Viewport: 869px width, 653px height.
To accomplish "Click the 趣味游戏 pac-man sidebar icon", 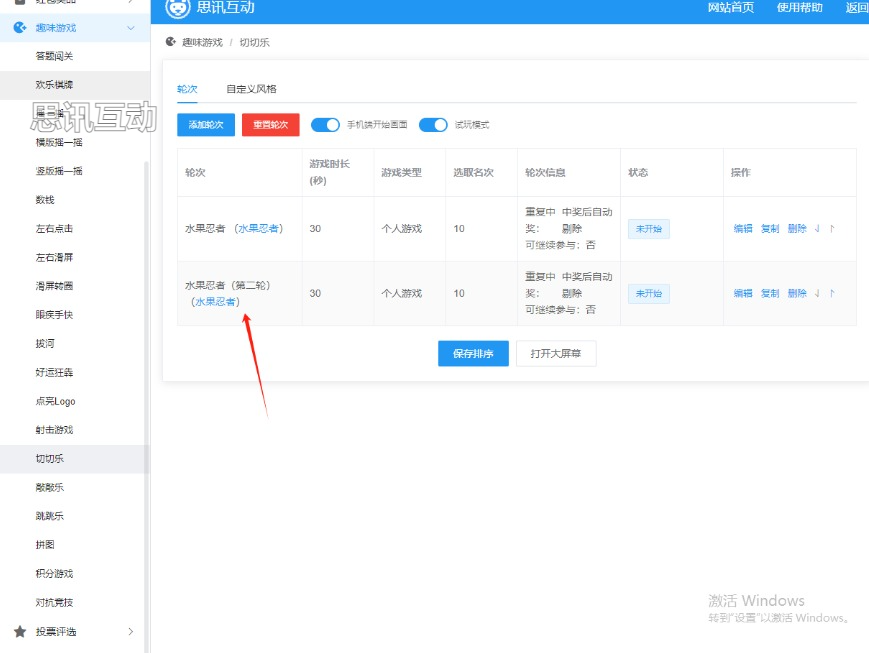I will (20, 27).
